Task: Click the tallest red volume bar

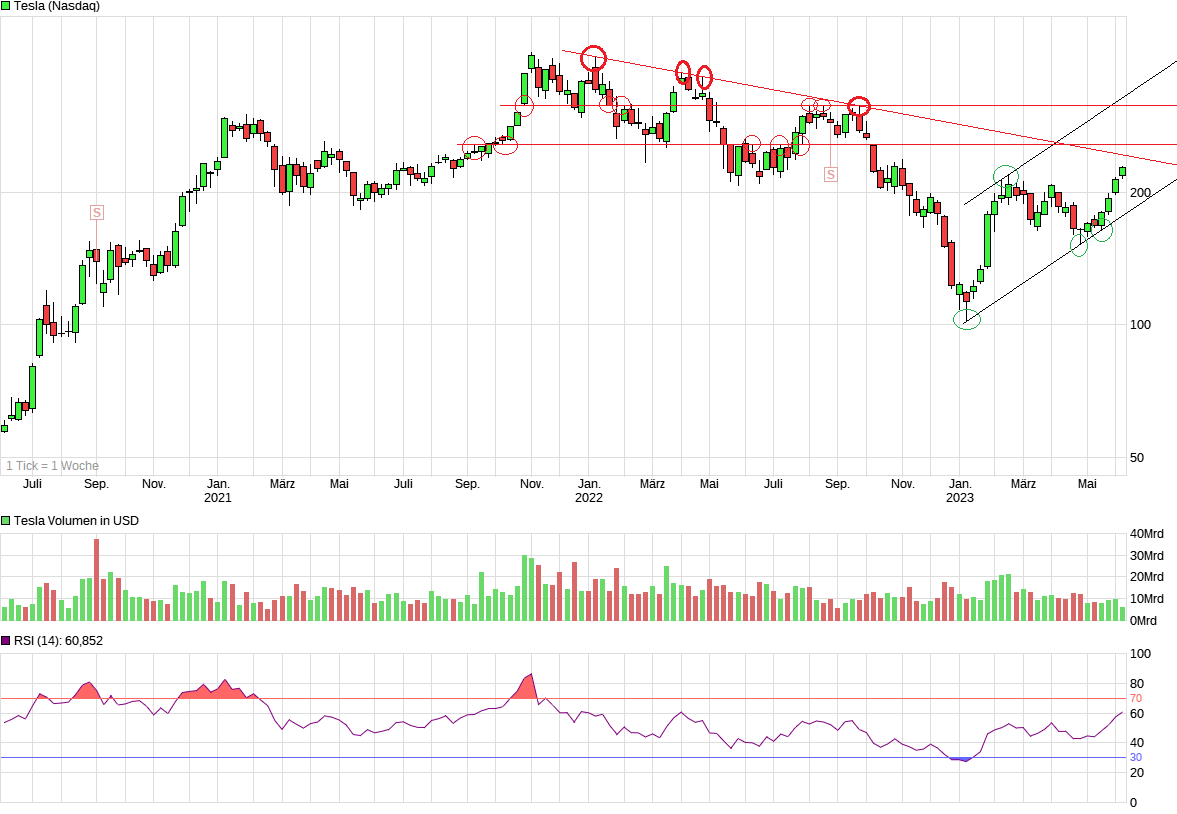Action: 96,580
